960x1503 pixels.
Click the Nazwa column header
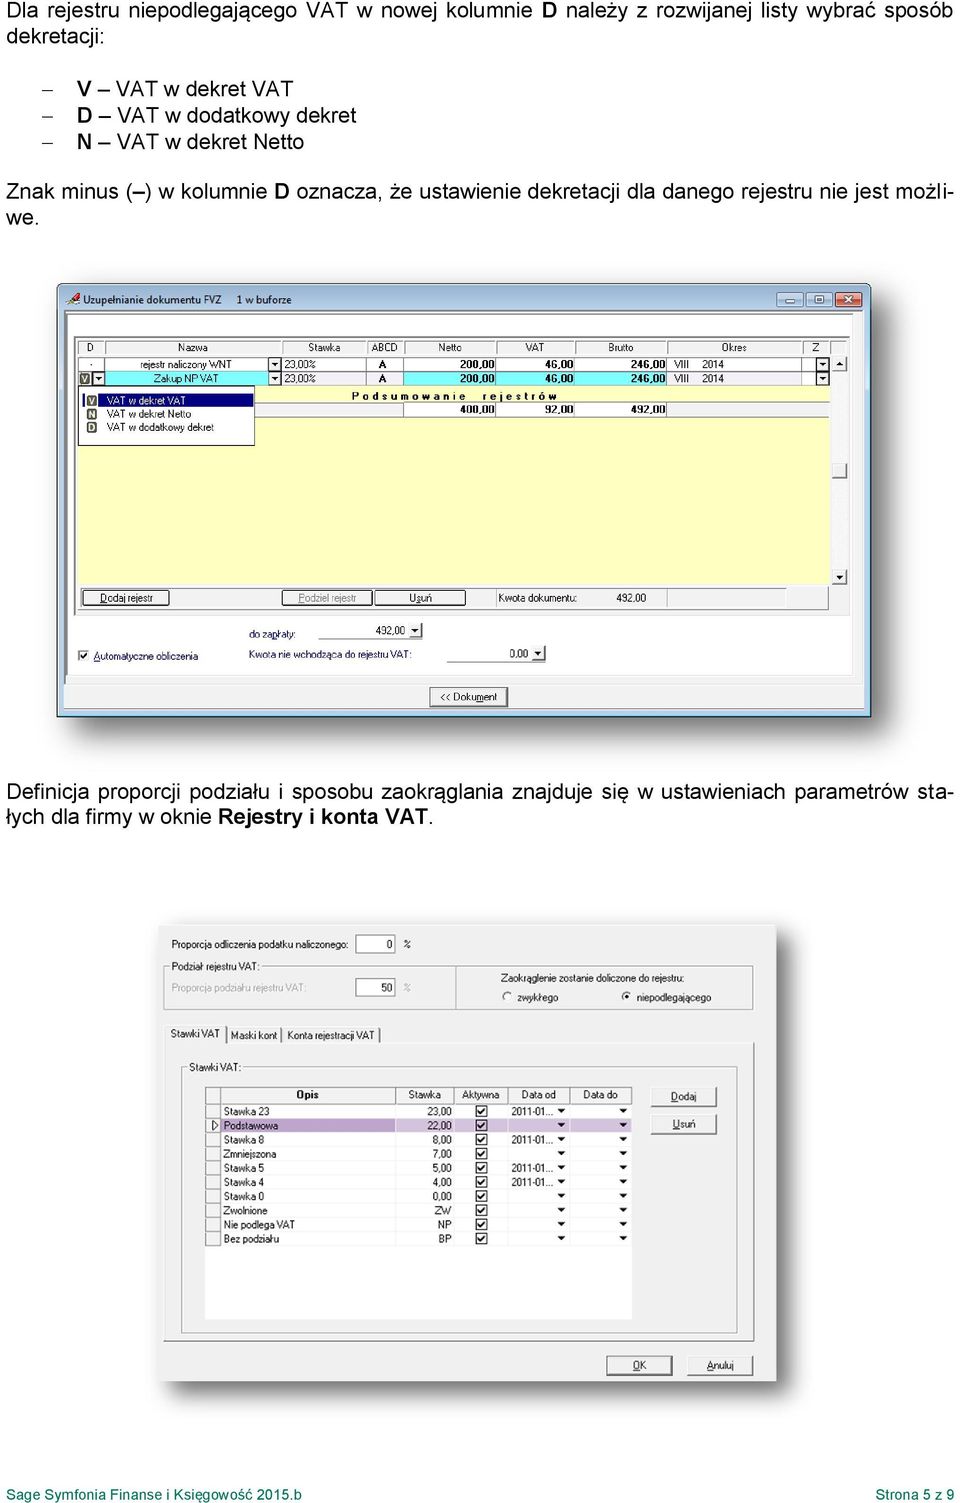193,348
